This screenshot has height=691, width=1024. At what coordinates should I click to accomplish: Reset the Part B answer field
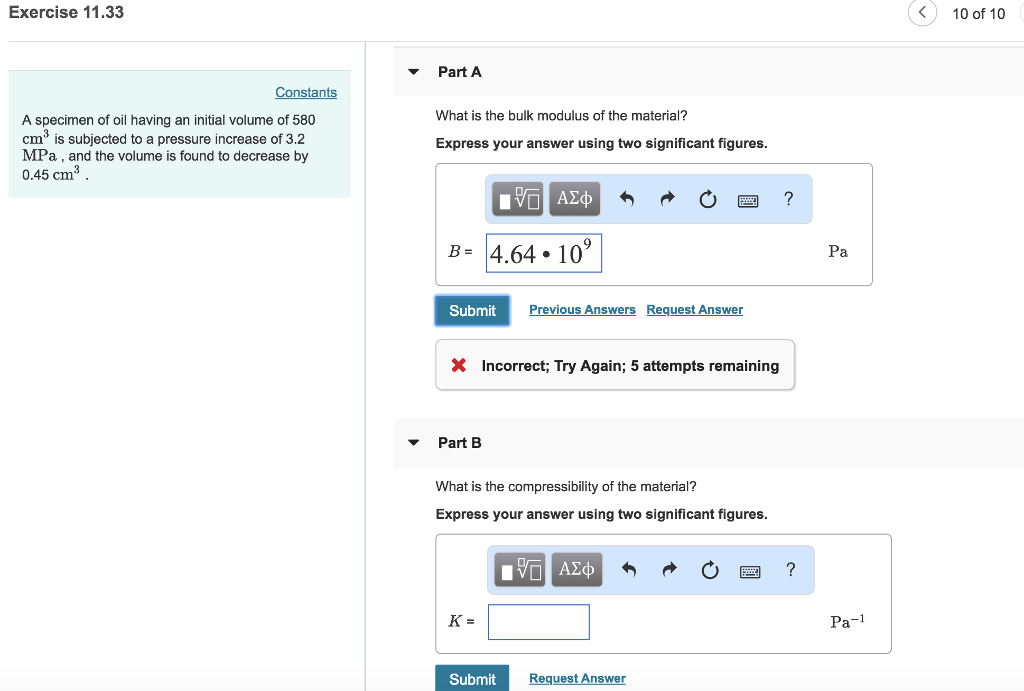point(710,569)
